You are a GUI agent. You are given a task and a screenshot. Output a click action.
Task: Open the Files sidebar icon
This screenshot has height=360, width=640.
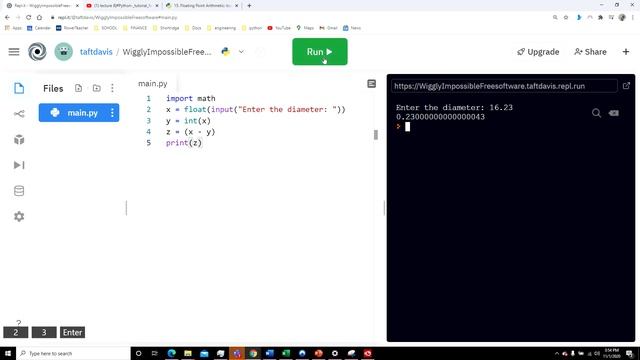(x=19, y=88)
